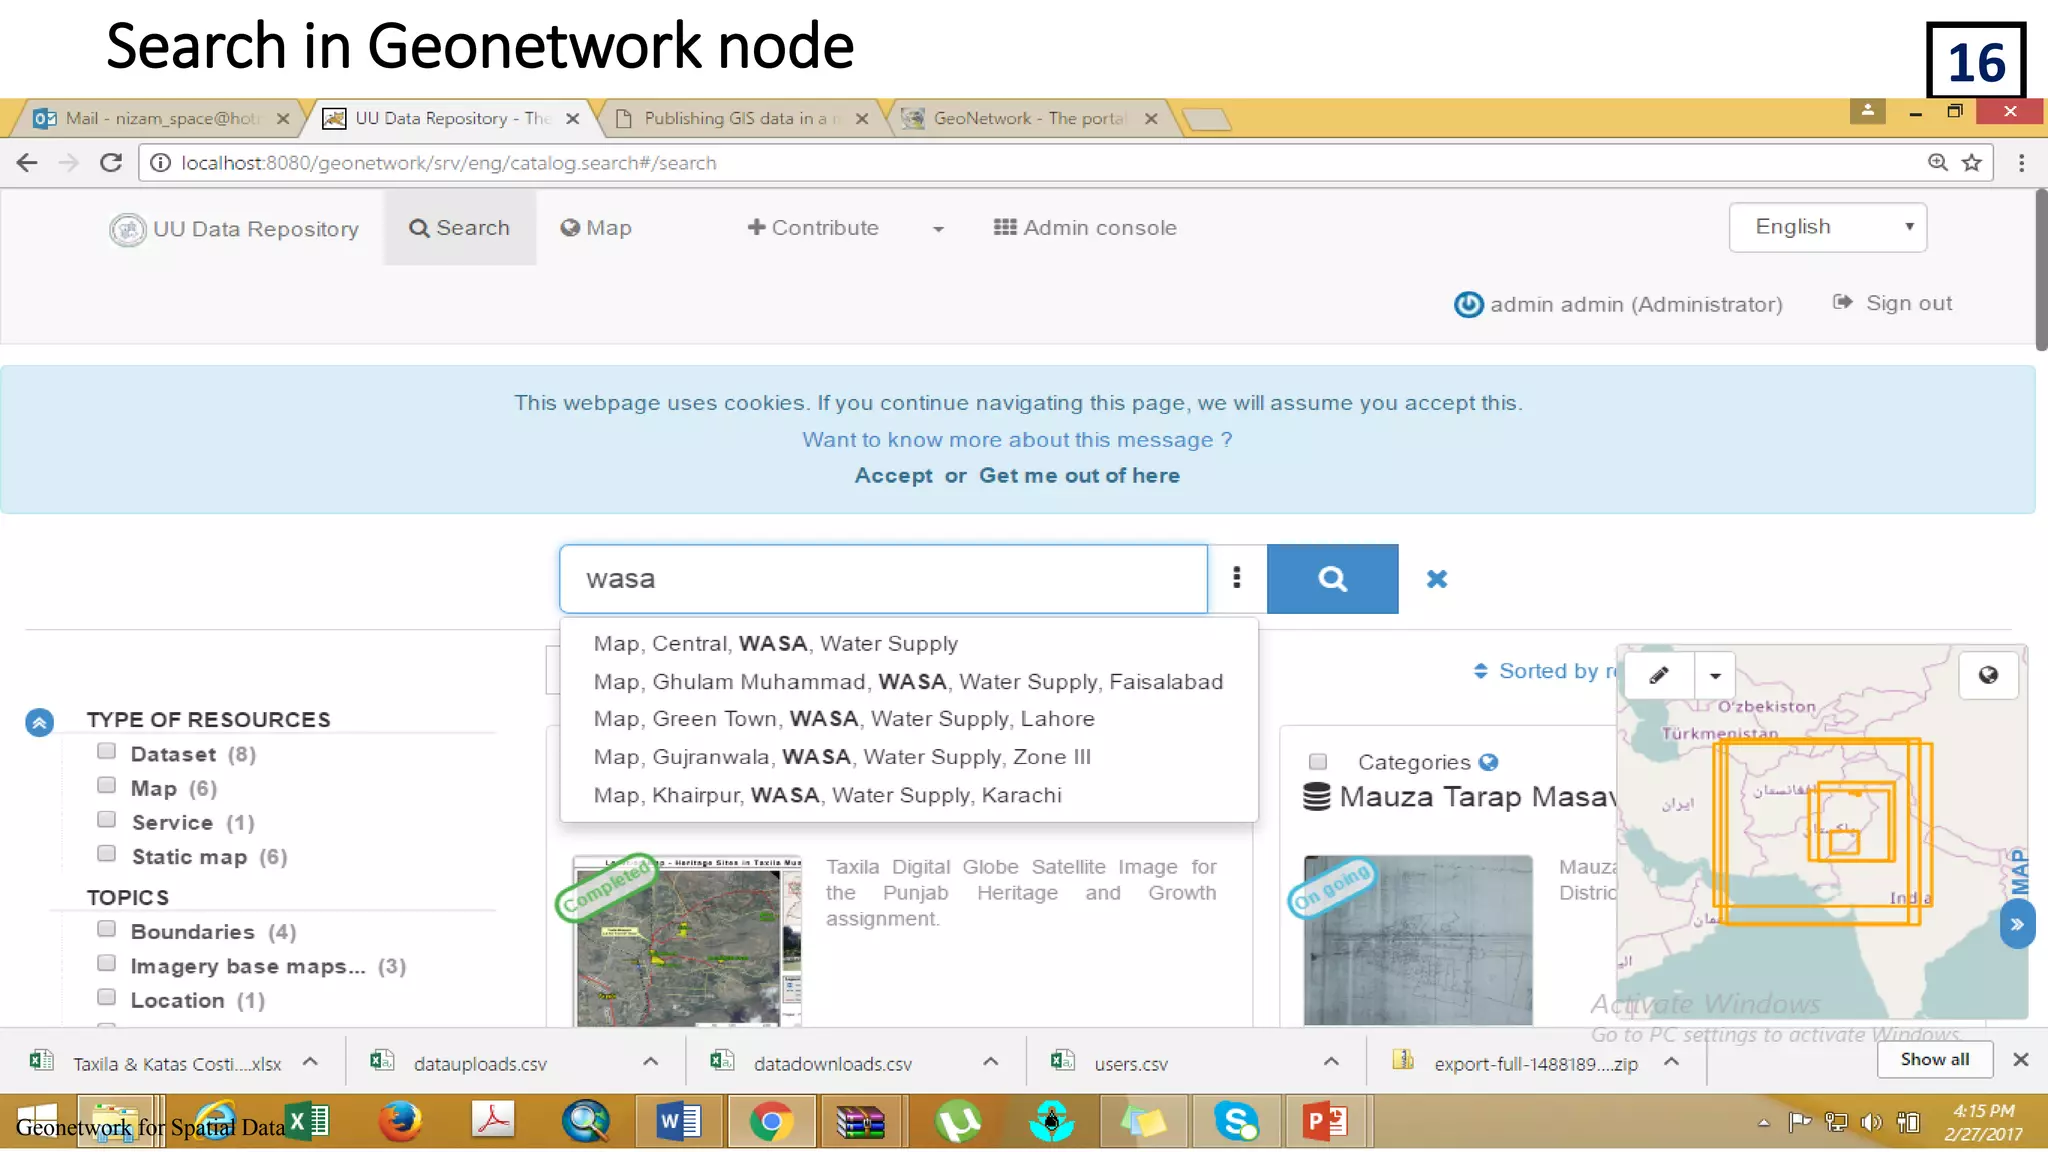Click the admin user power icon
This screenshot has height=1152, width=2048.
[x=1468, y=304]
